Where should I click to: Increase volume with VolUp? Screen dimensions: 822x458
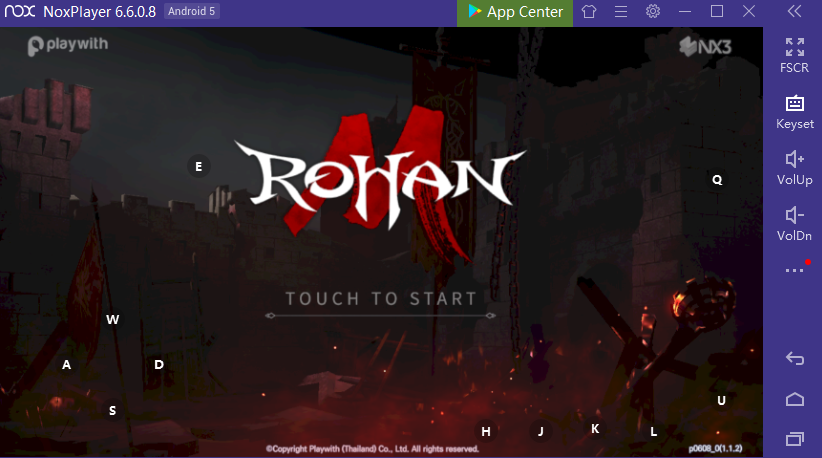[x=795, y=168]
